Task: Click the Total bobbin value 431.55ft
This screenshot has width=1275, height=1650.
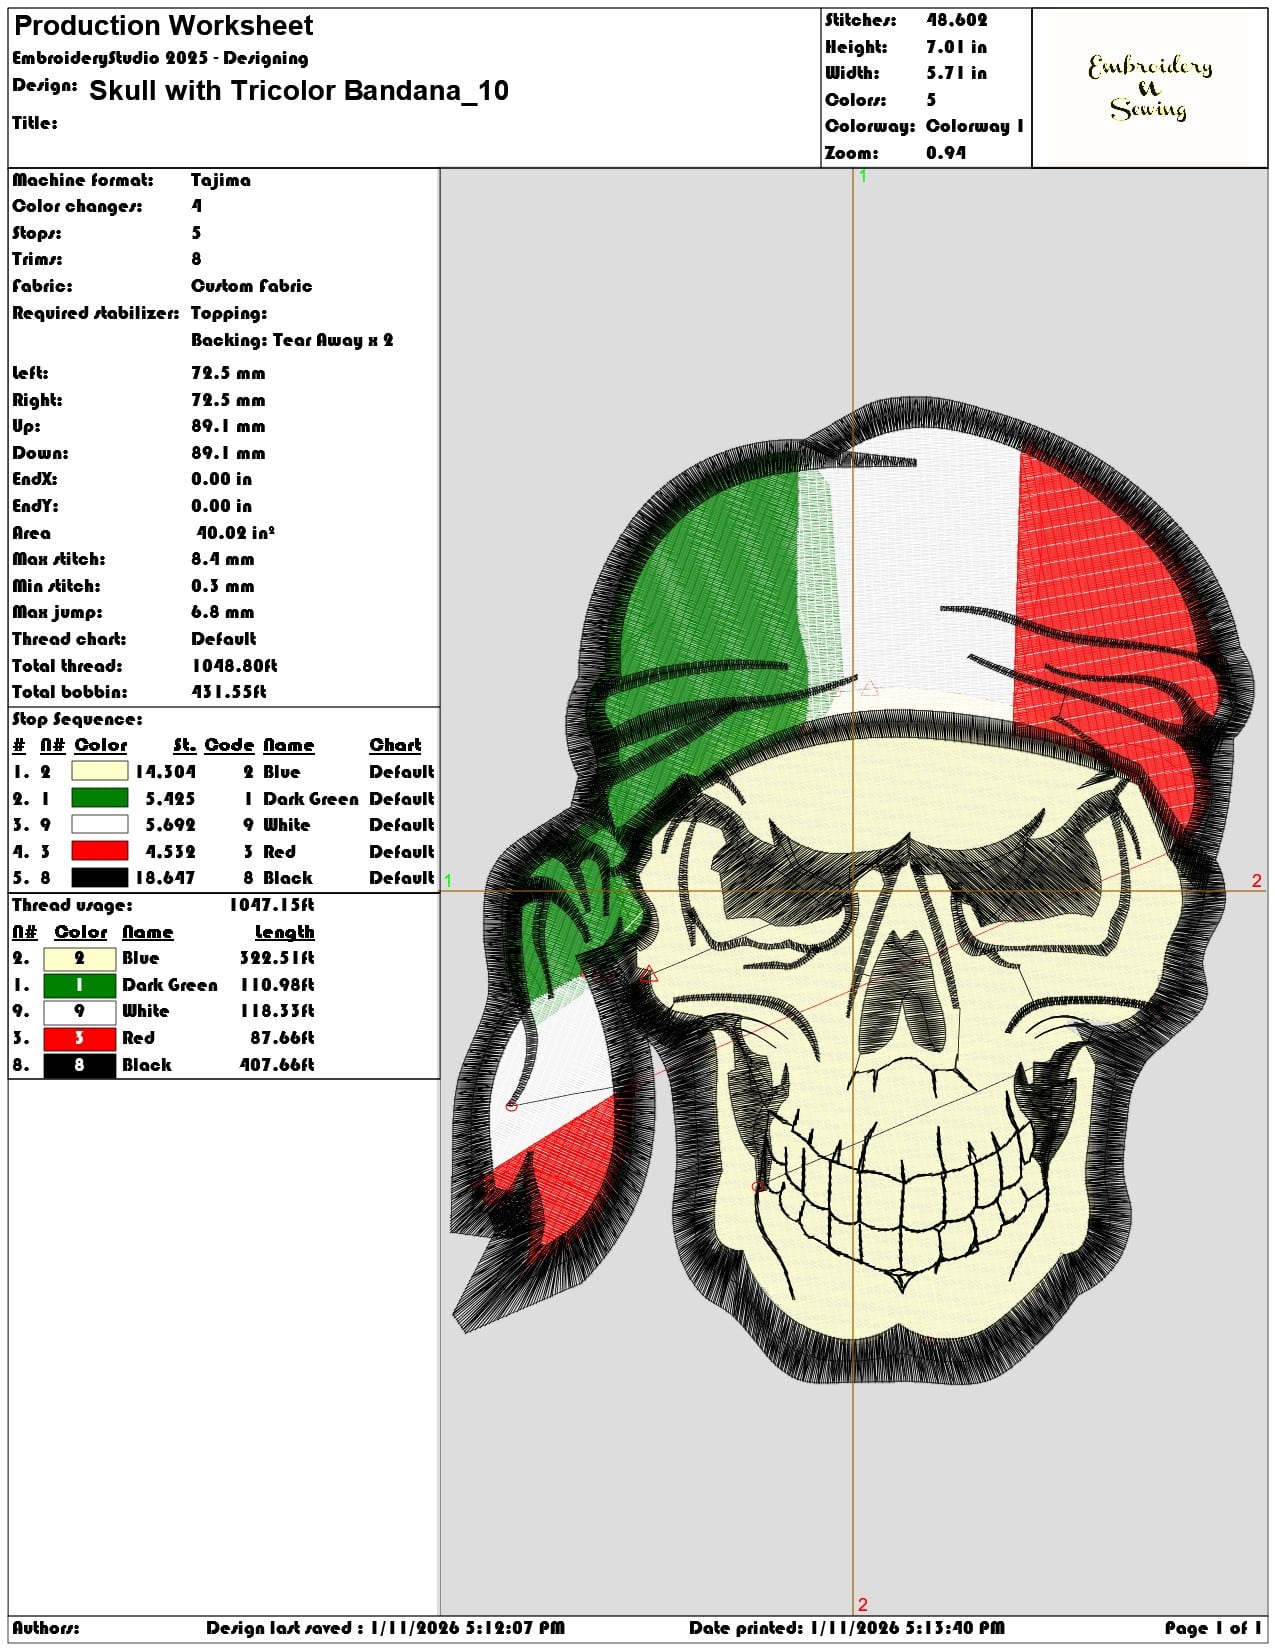Action: tap(229, 692)
